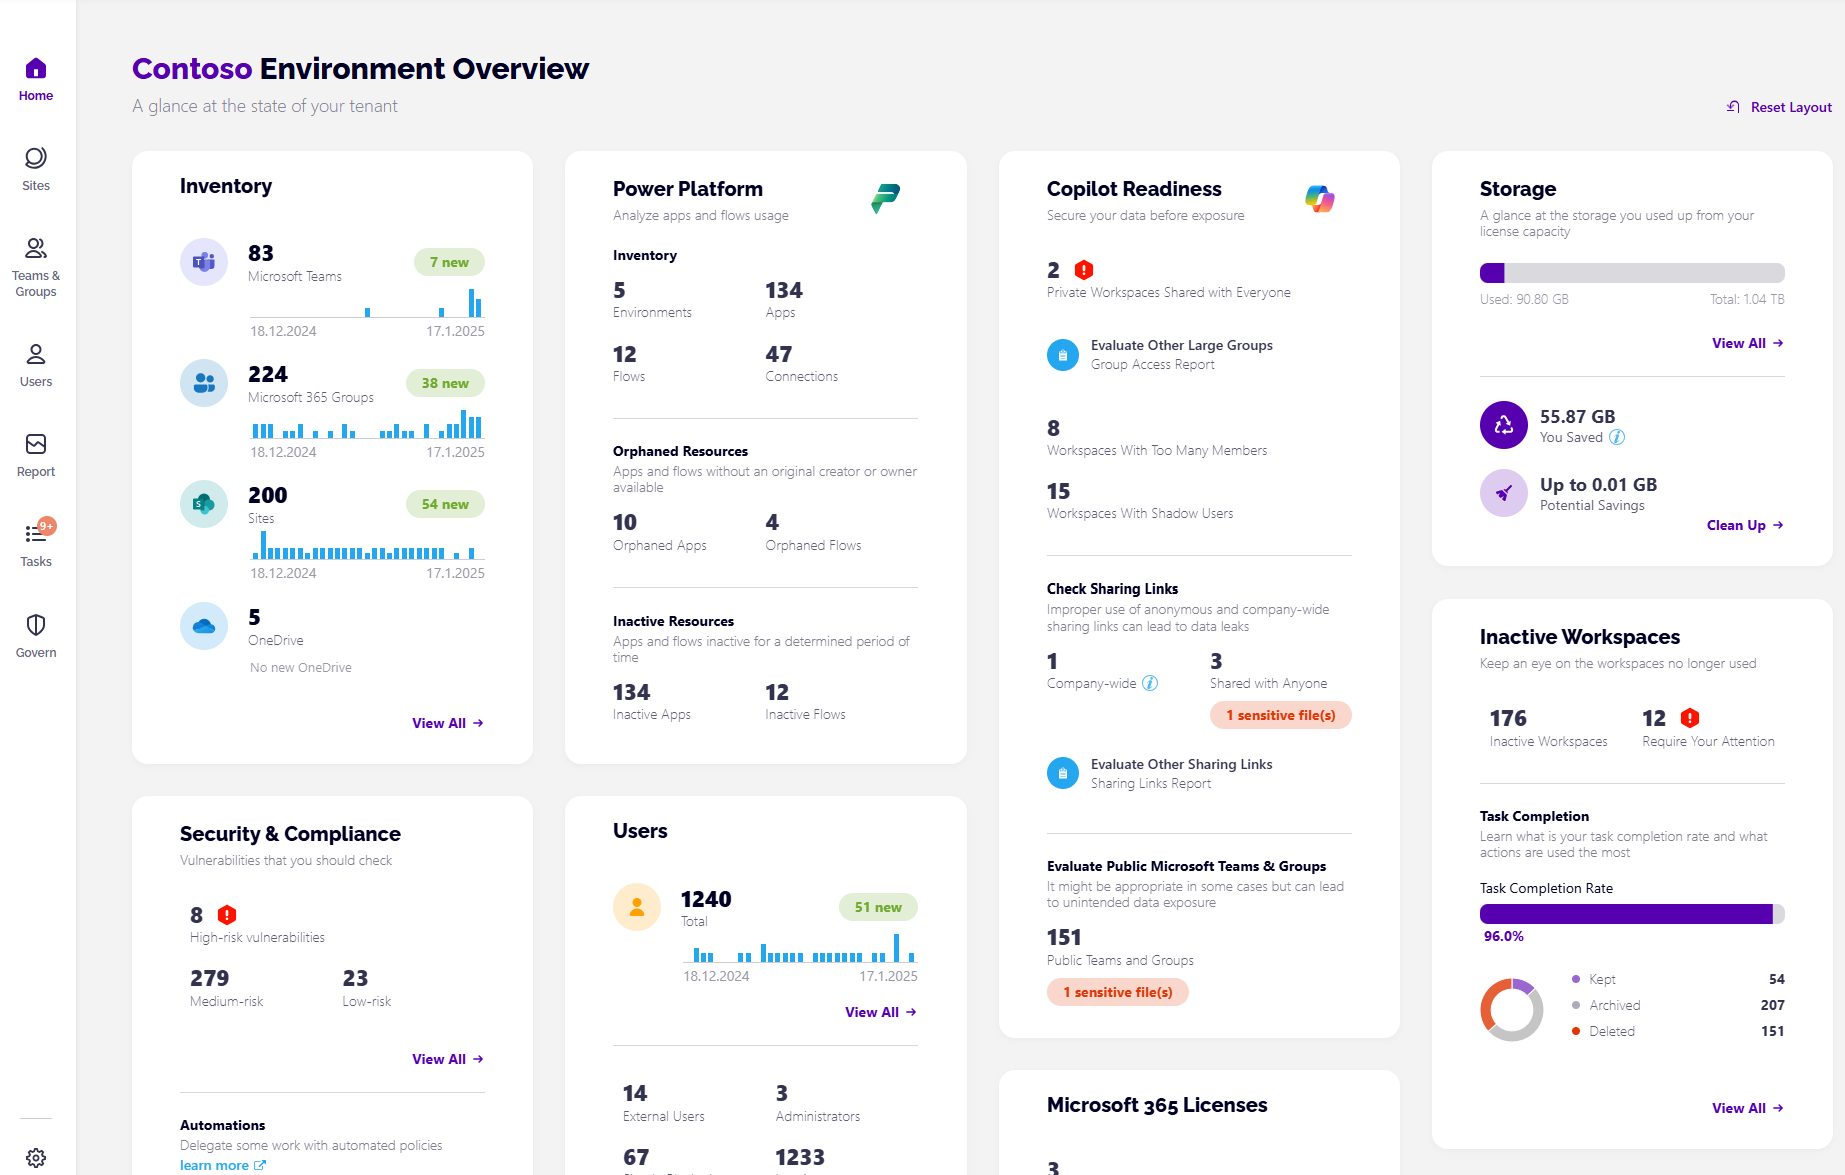The height and width of the screenshot is (1175, 1845).
Task: Click the Power Platform logo icon
Action: [887, 198]
